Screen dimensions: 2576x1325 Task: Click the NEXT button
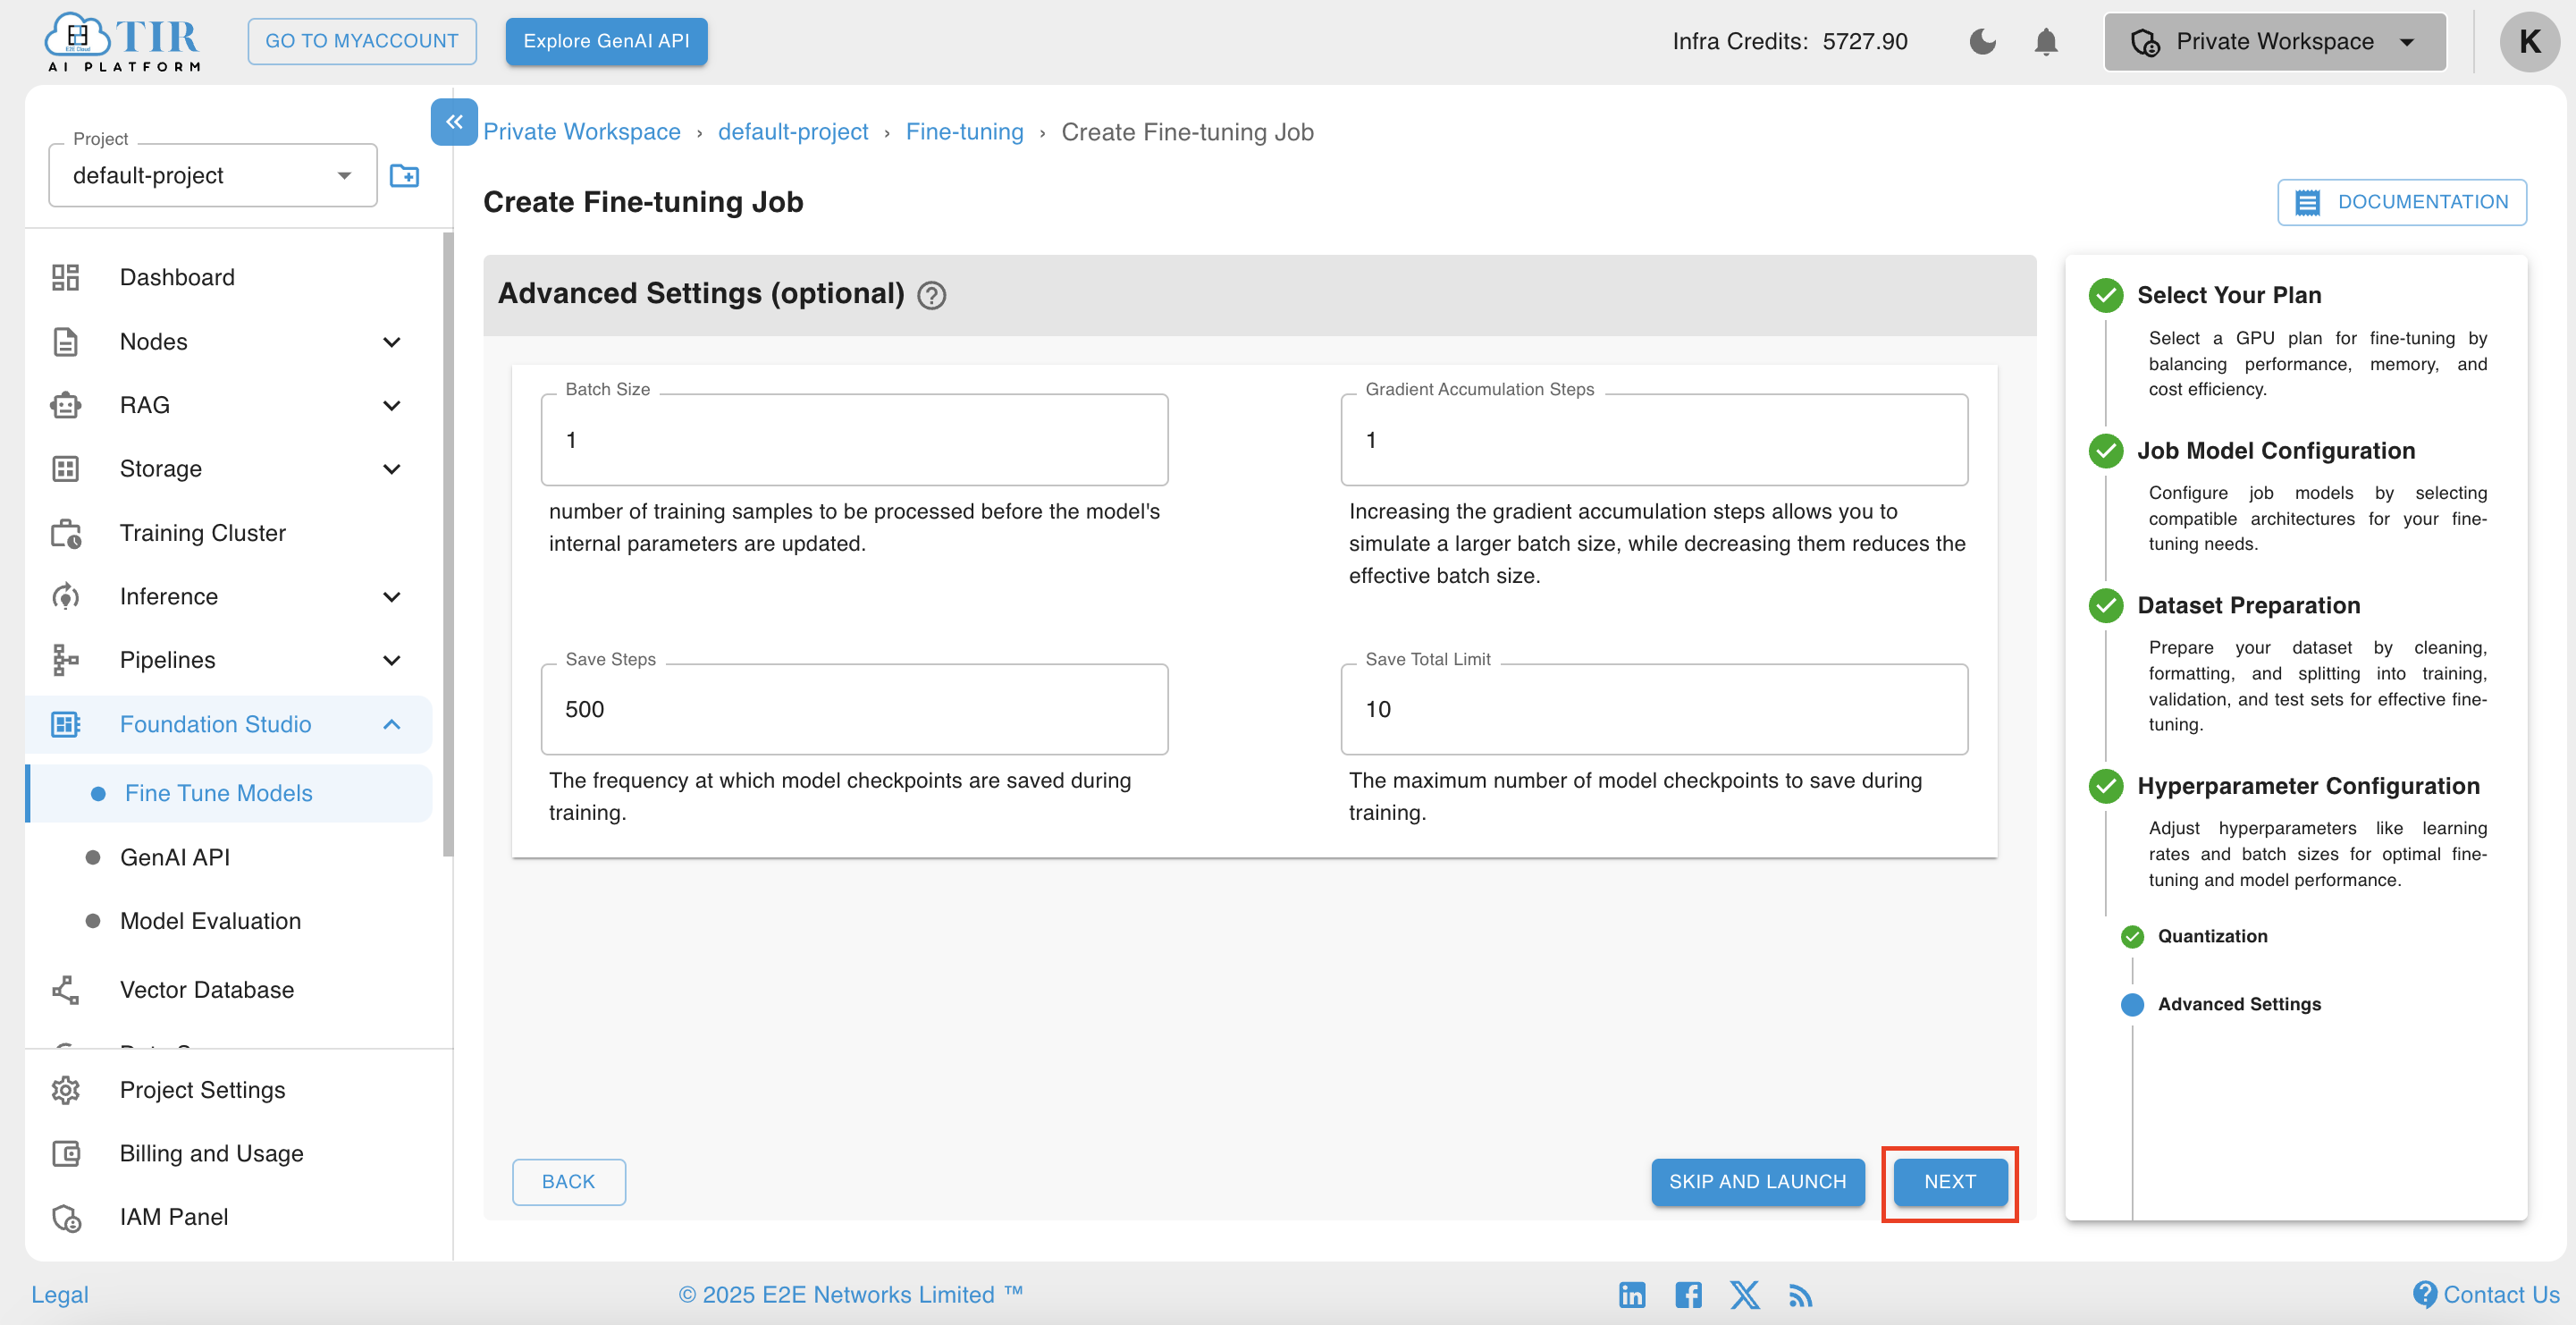point(1950,1182)
